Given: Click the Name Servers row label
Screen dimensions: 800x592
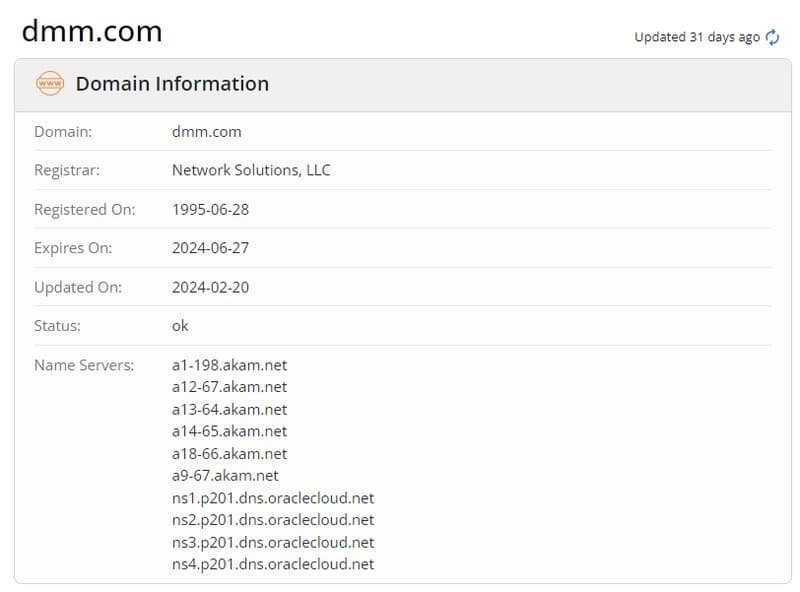Looking at the screenshot, I should 85,365.
